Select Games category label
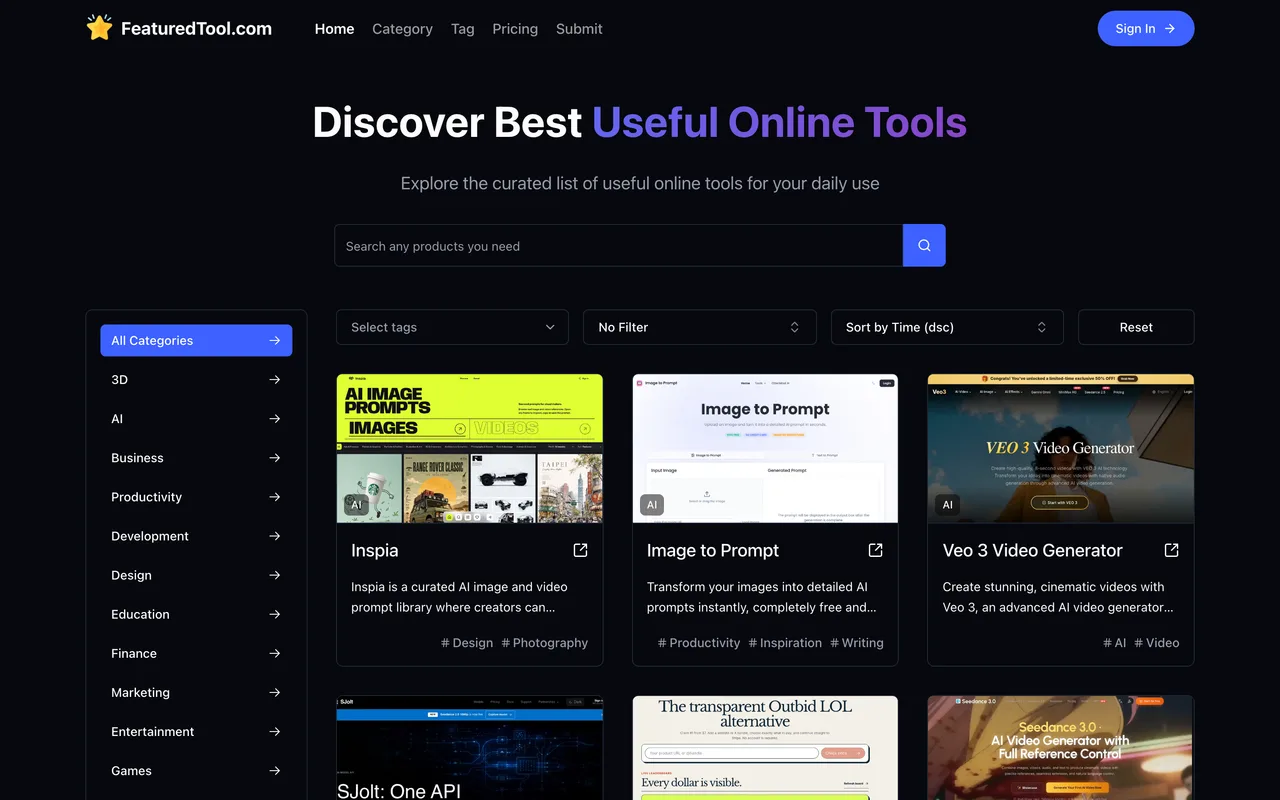This screenshot has width=1280, height=800. coord(131,770)
